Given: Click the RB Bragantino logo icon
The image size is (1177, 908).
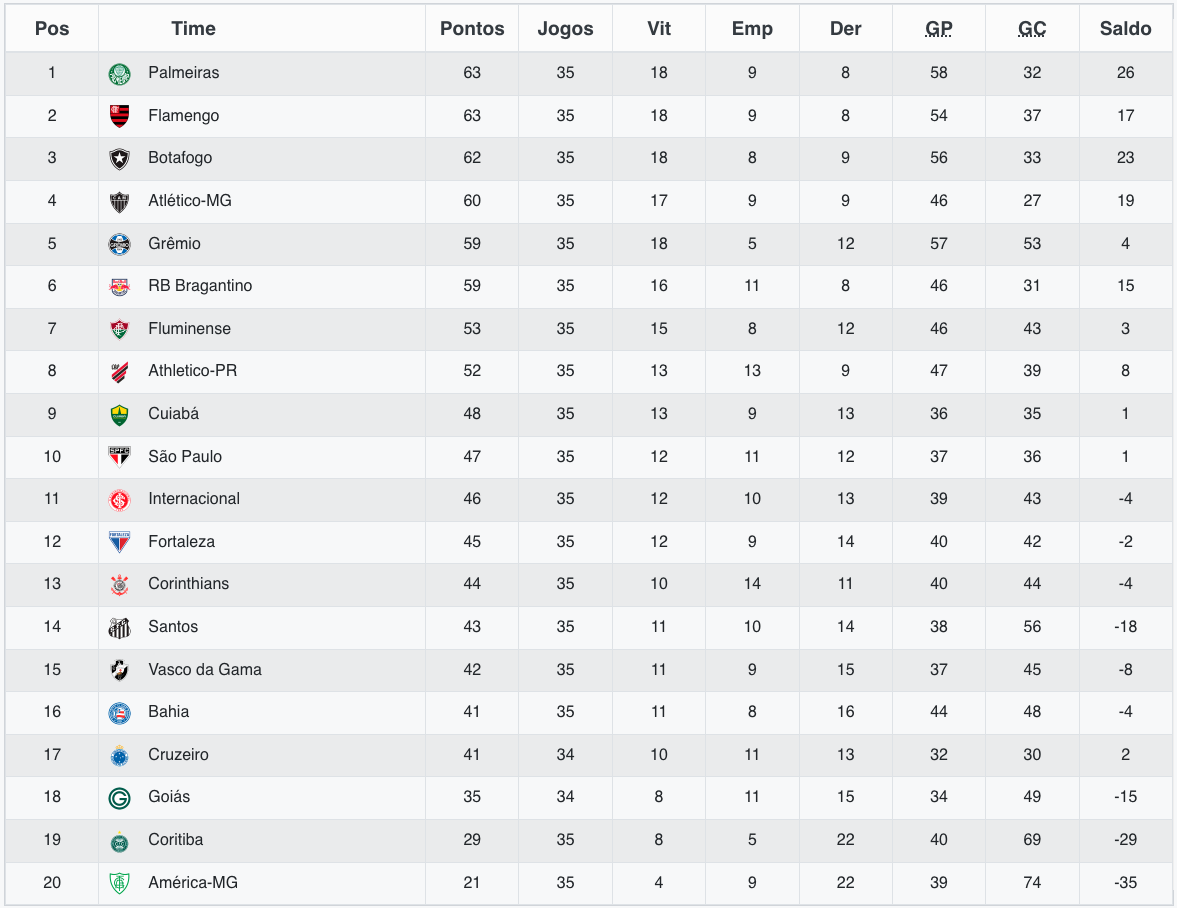Looking at the screenshot, I should tap(119, 286).
